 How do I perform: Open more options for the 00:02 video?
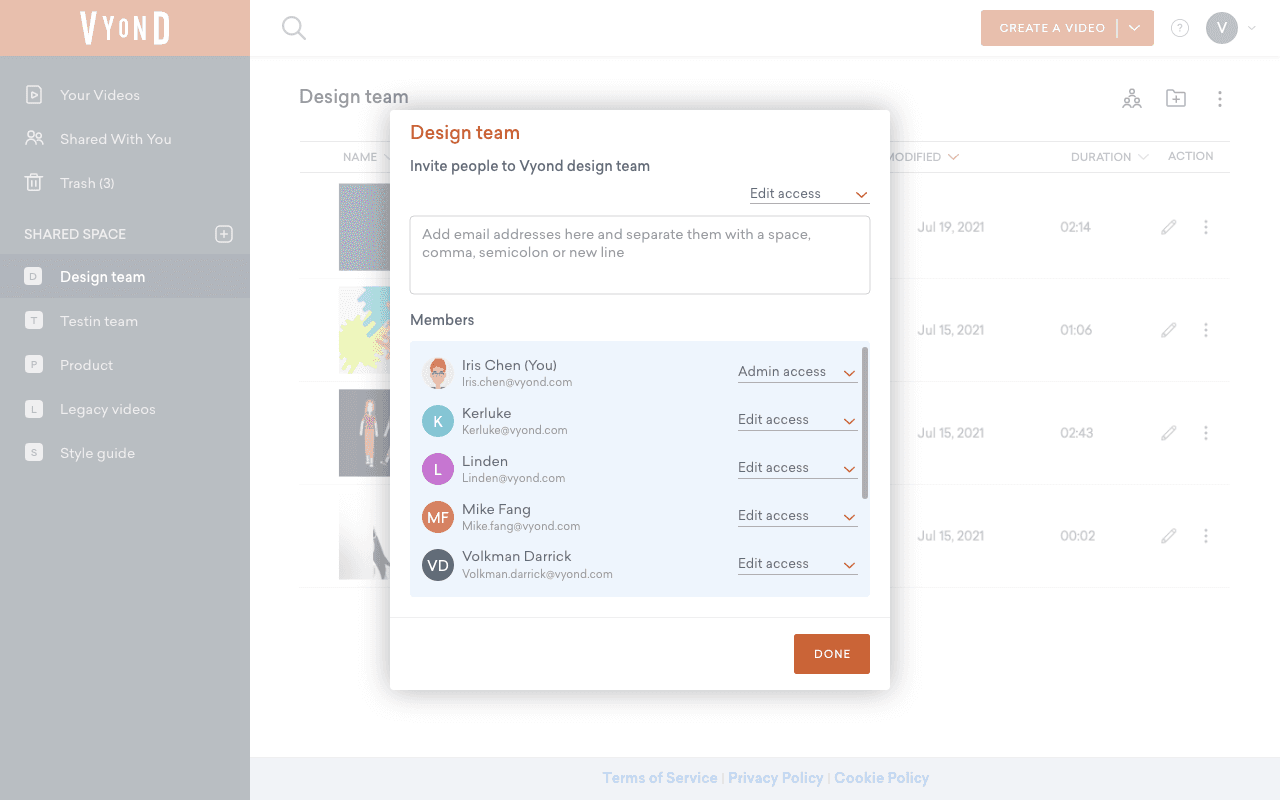[1206, 536]
